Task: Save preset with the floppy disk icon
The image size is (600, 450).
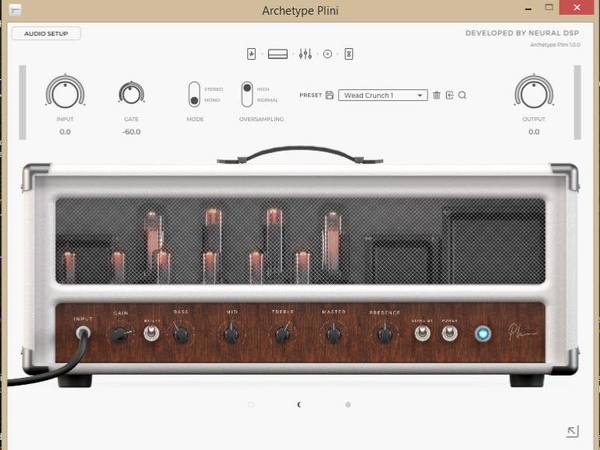Action: coord(329,95)
